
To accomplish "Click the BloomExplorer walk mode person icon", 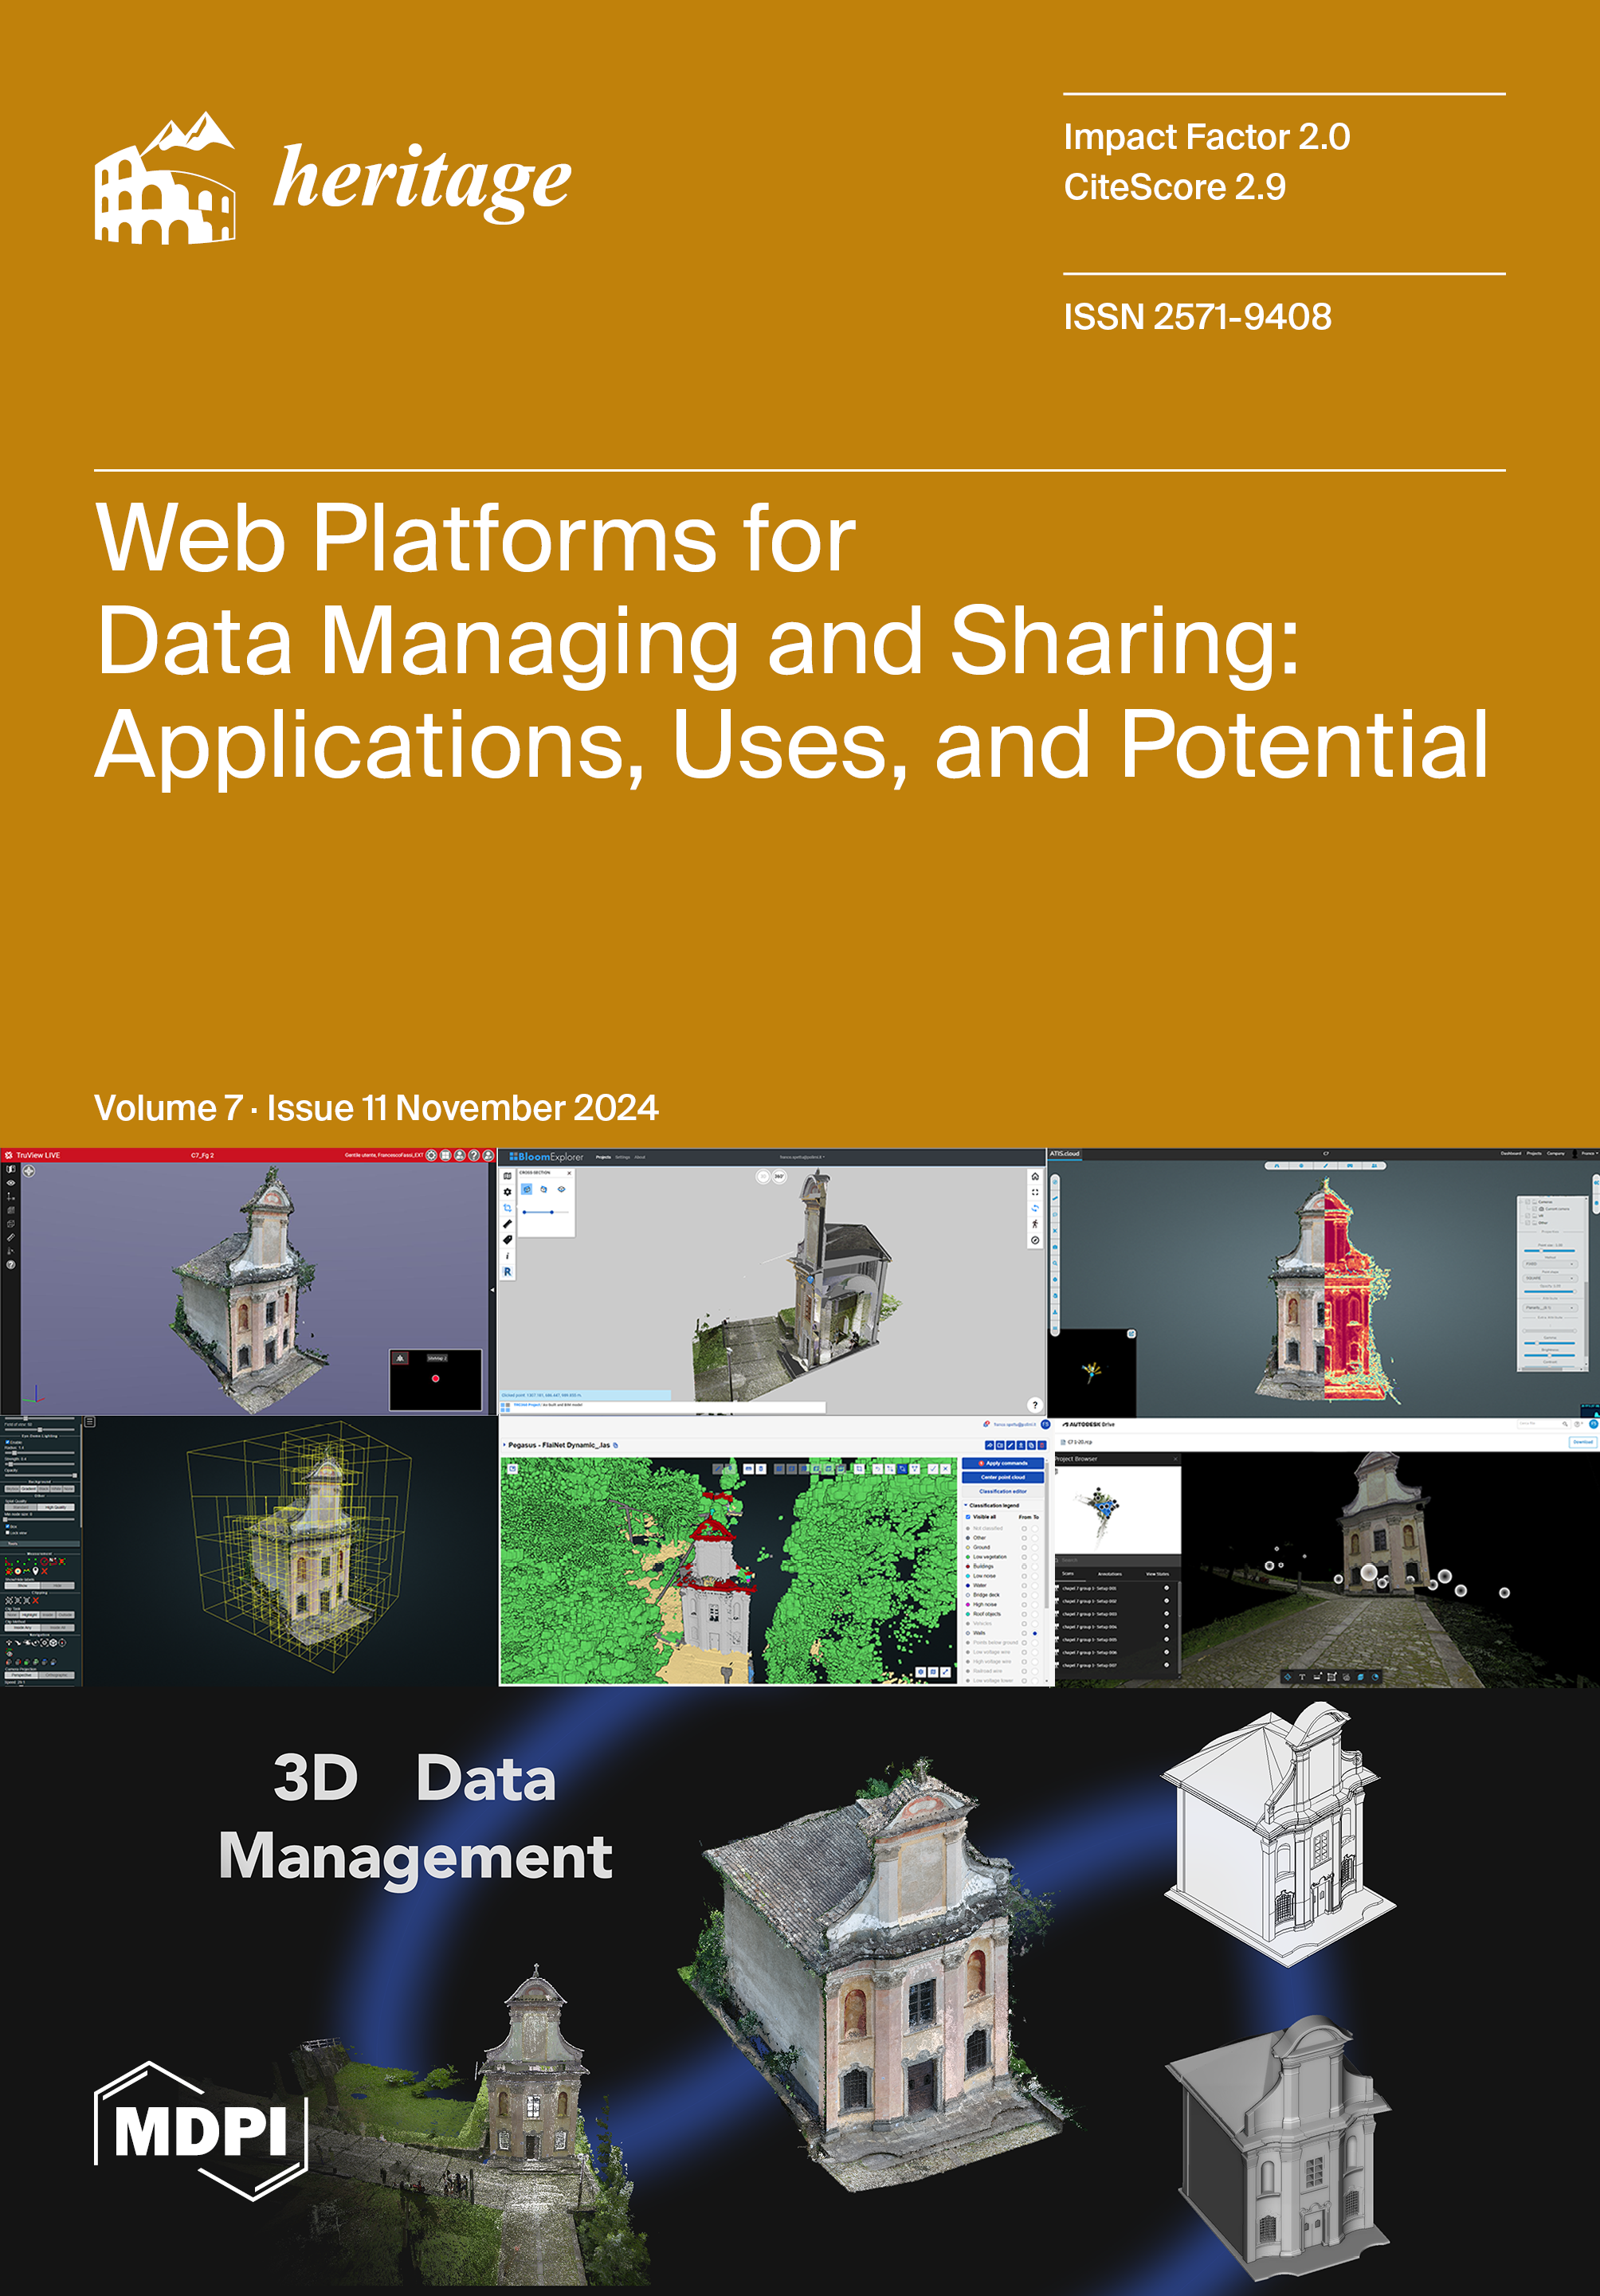I will [1035, 1224].
